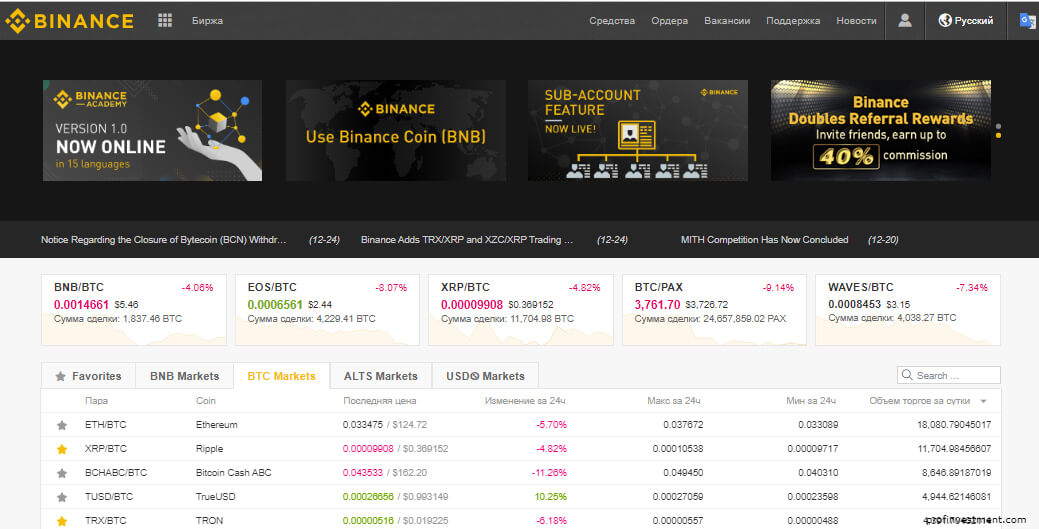Toggle favorite star for ETH/BTC
1039x529 pixels.
[x=62, y=425]
